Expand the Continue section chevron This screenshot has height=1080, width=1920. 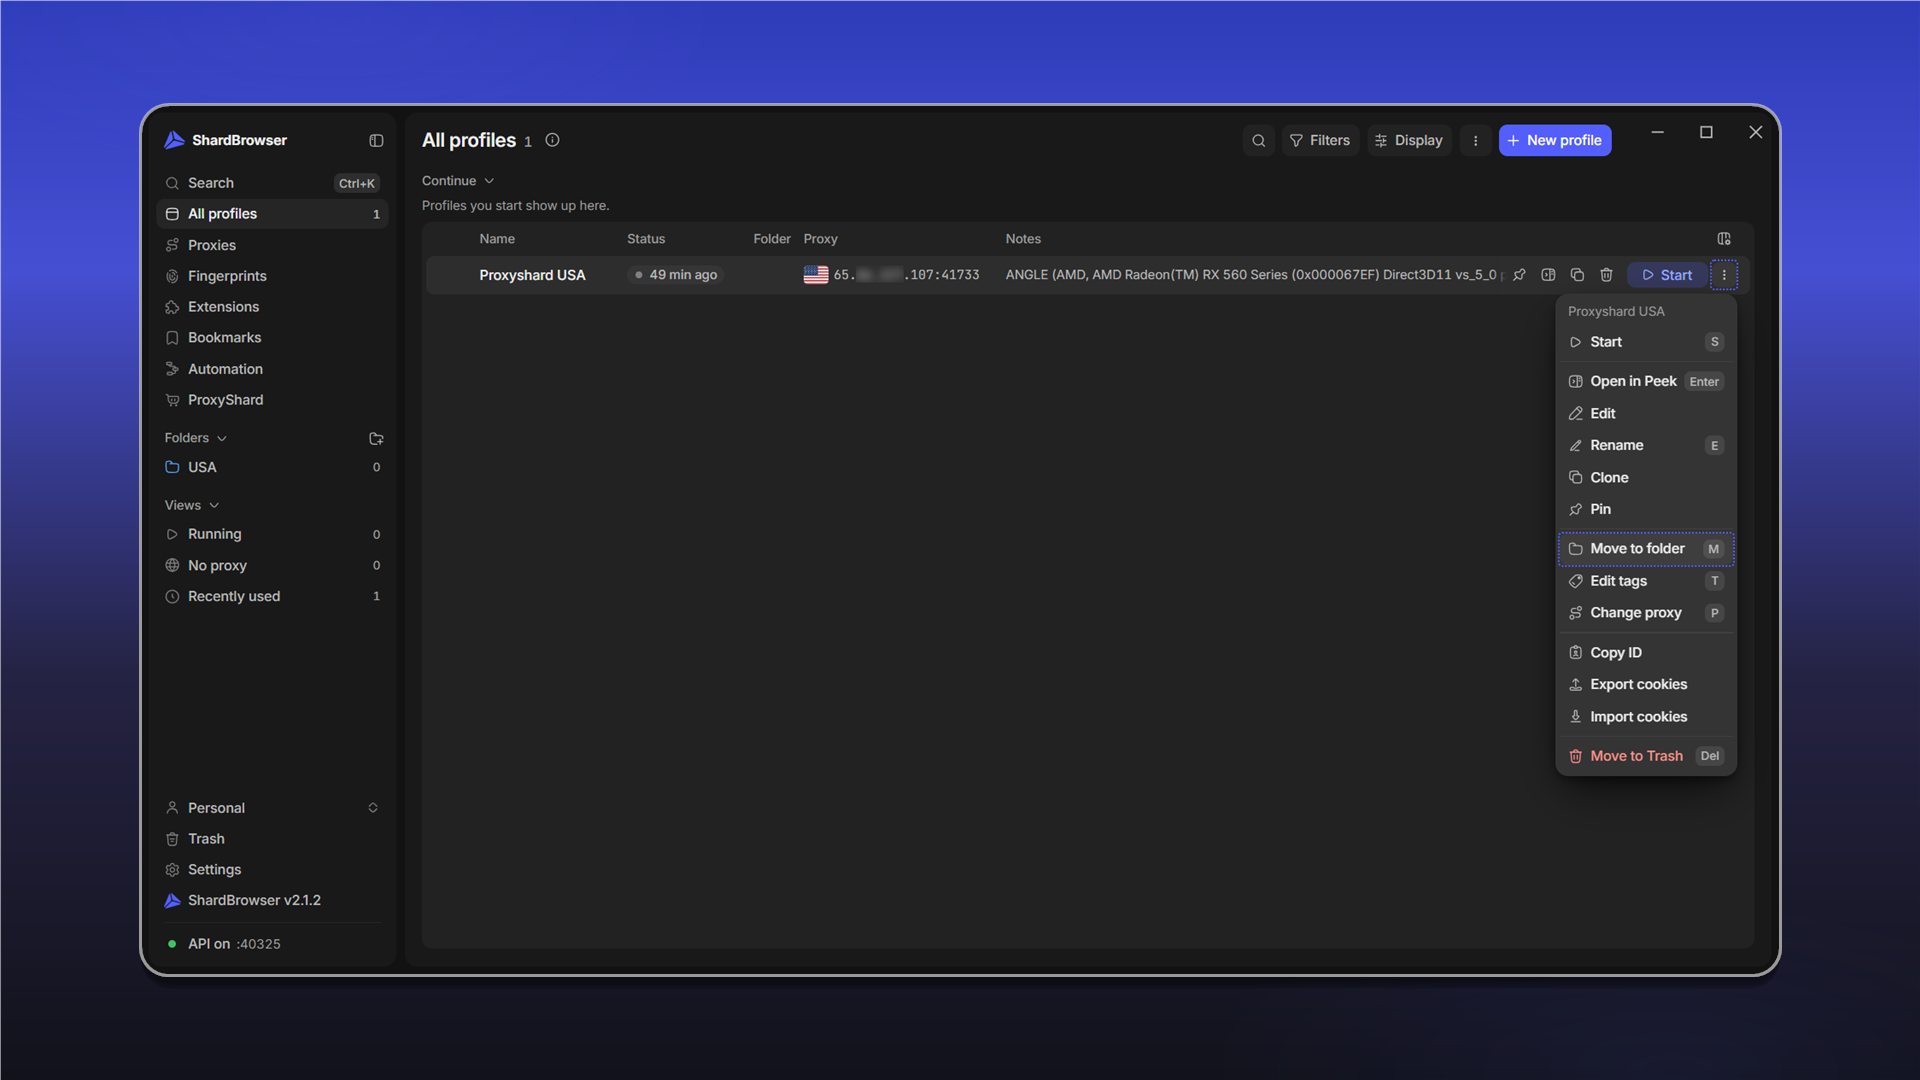tap(489, 181)
